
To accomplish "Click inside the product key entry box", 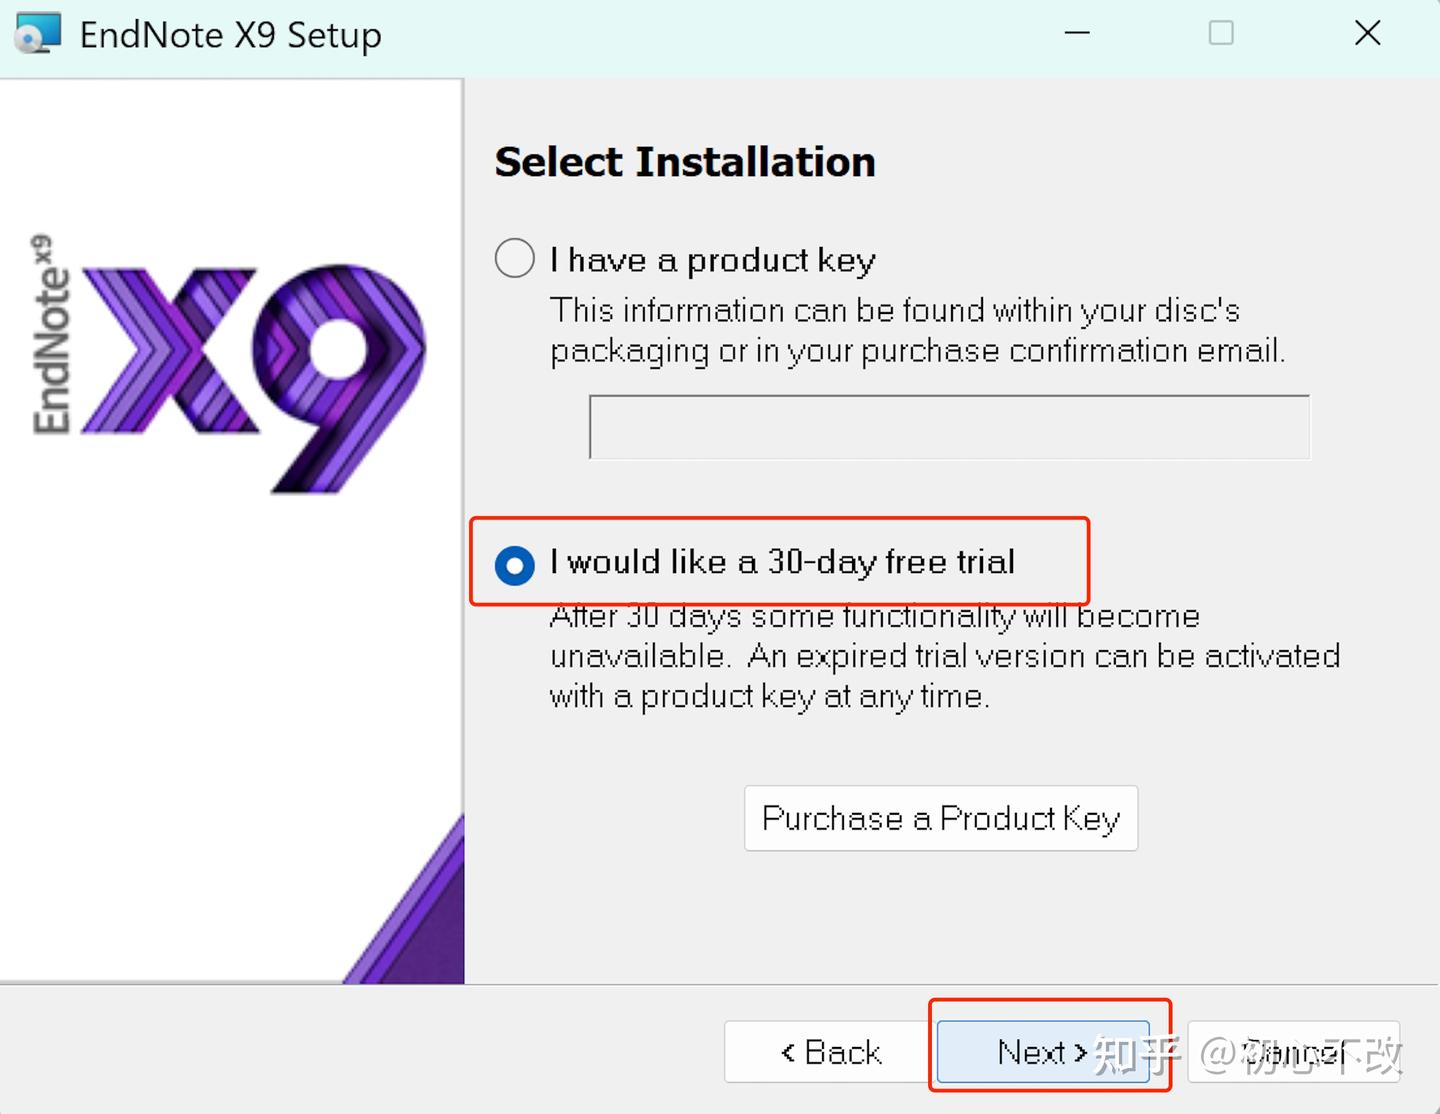I will 948,427.
